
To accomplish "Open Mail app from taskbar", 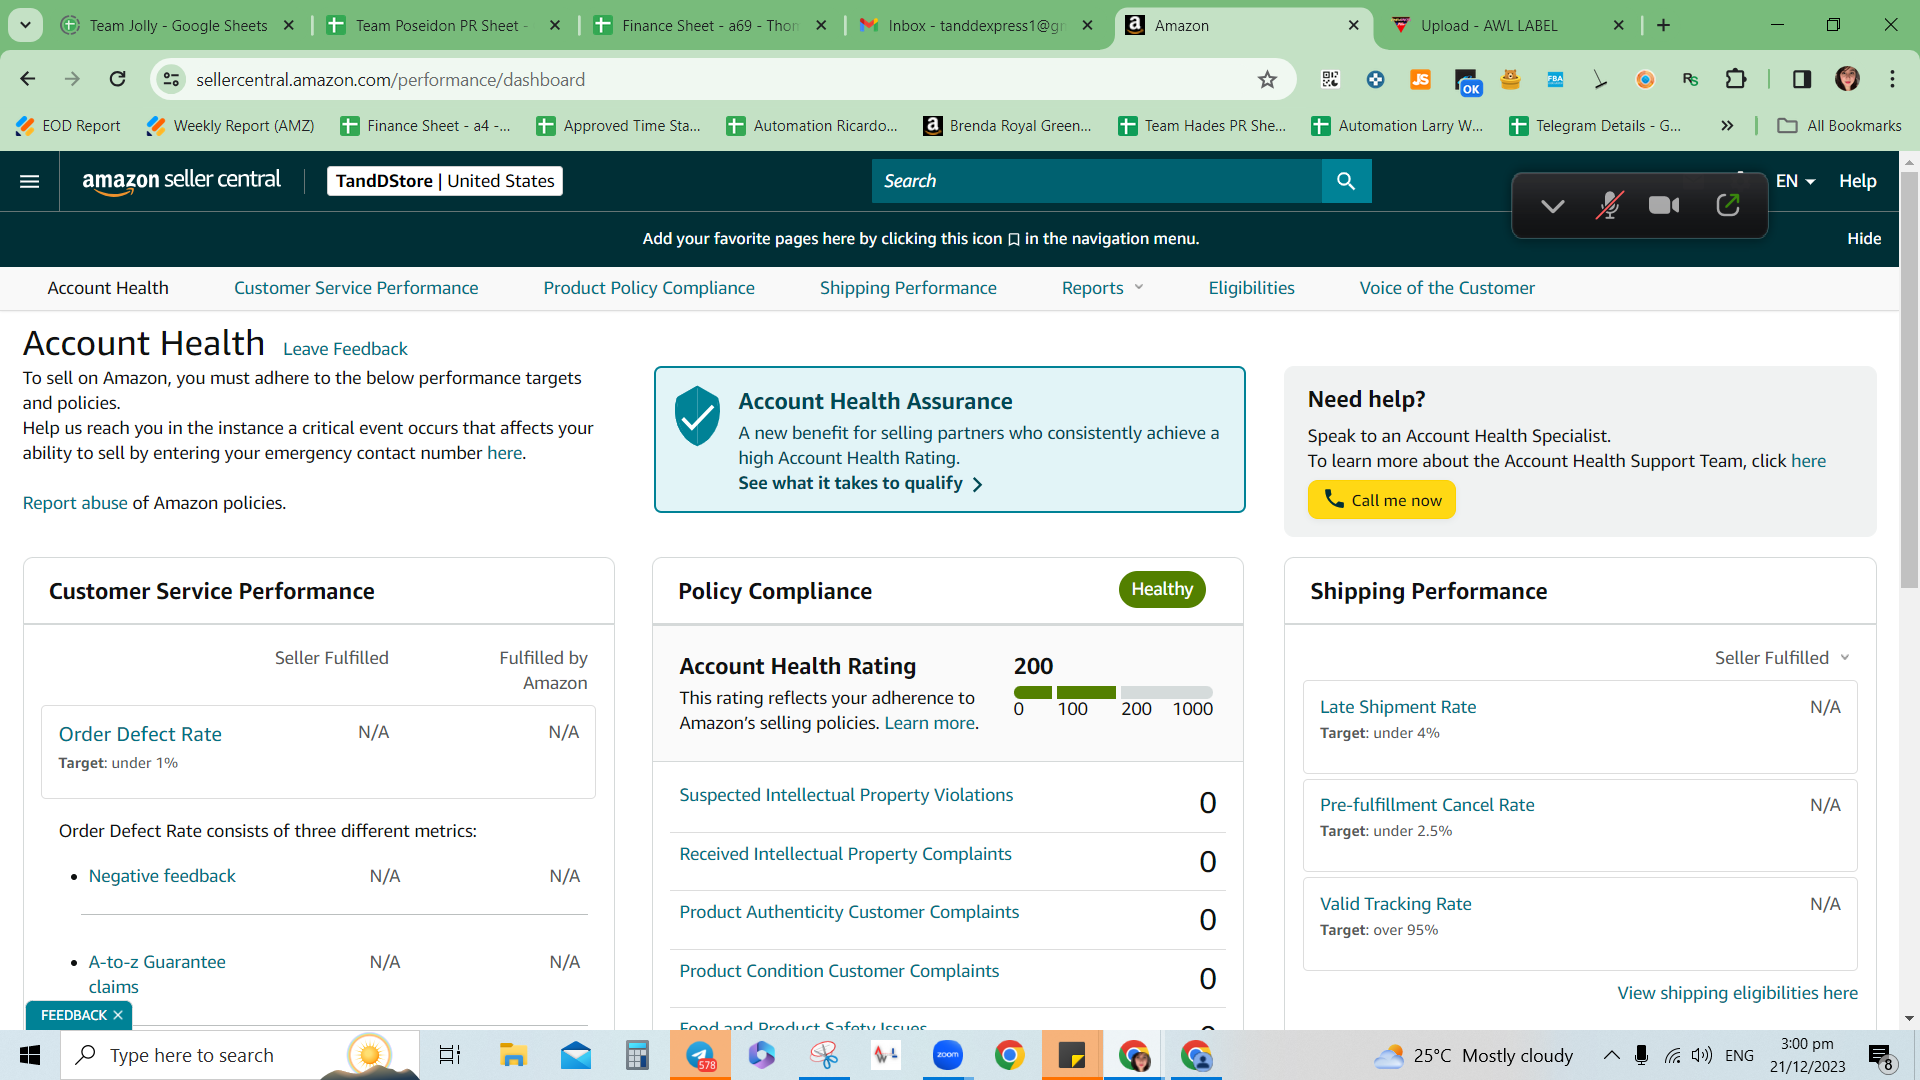I will 576,1055.
